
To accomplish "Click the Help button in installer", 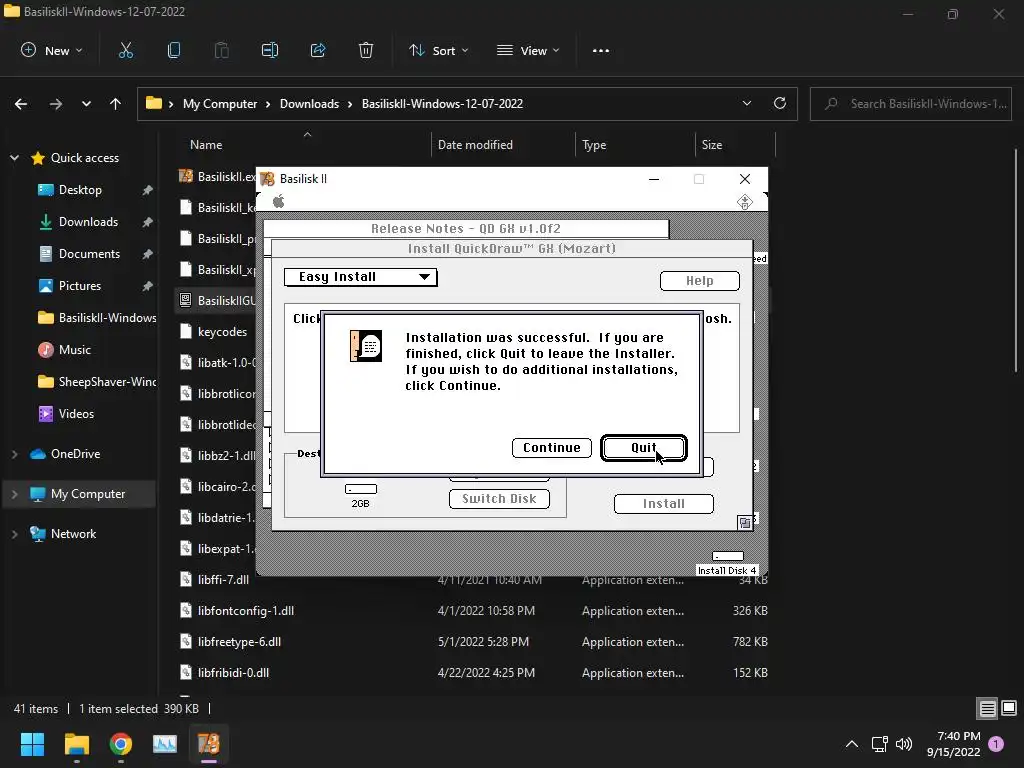I will click(x=699, y=281).
